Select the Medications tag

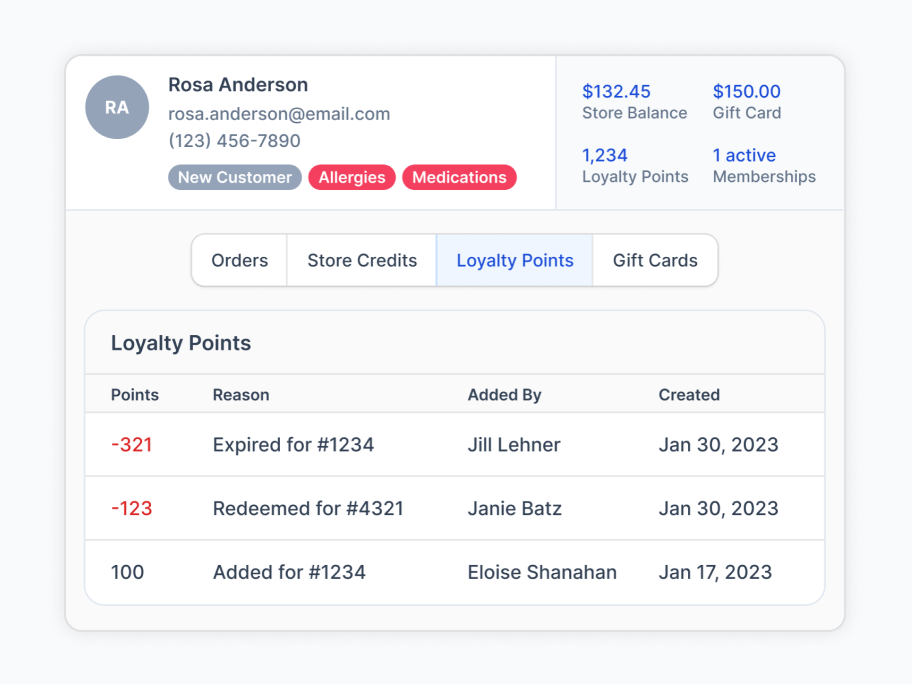pyautogui.click(x=459, y=177)
